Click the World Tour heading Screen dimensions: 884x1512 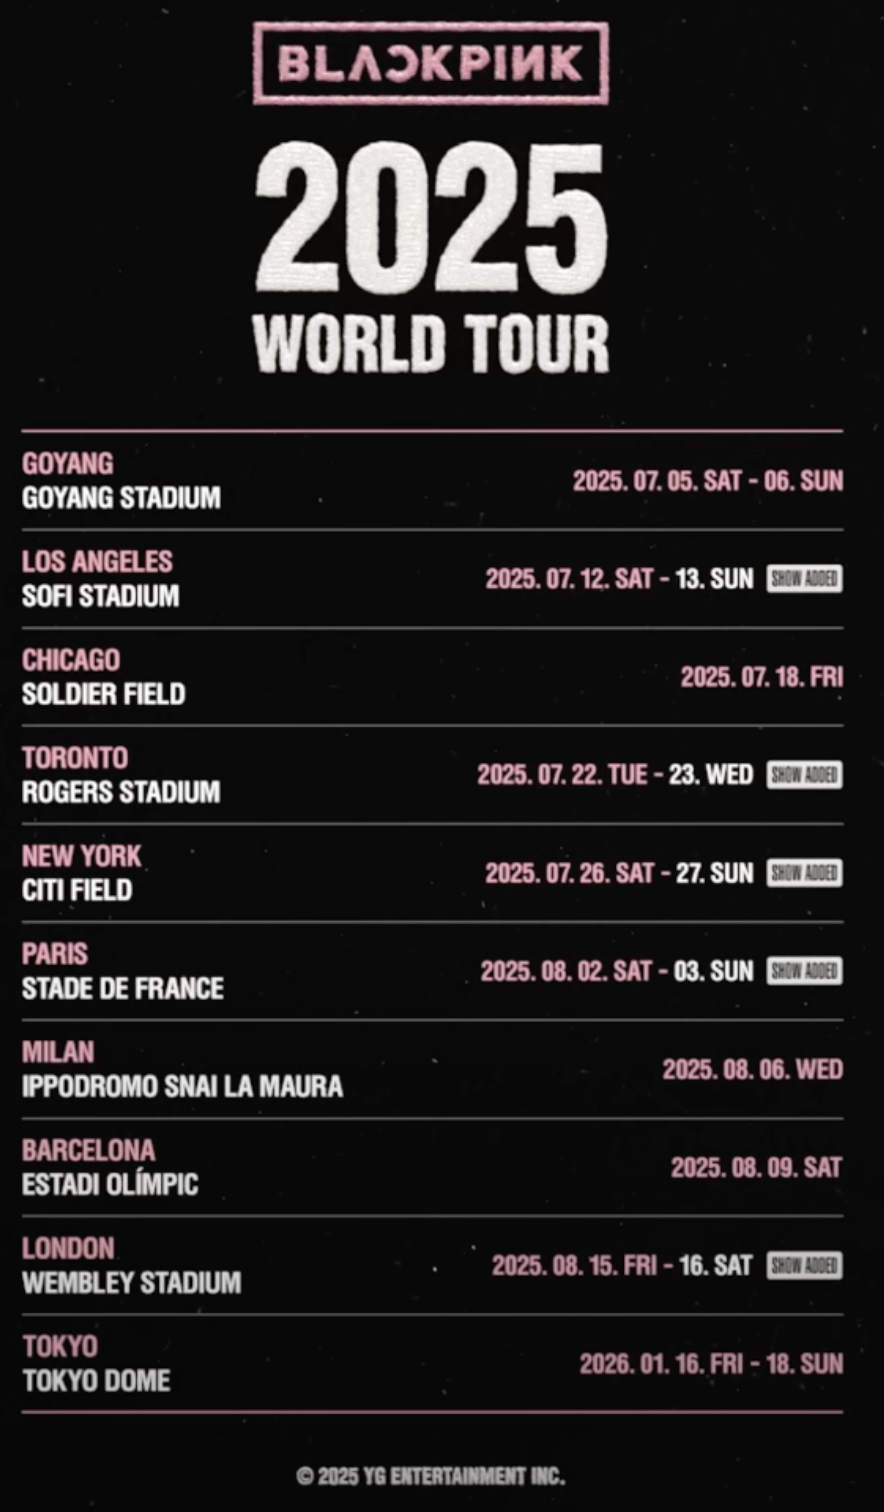(x=431, y=344)
